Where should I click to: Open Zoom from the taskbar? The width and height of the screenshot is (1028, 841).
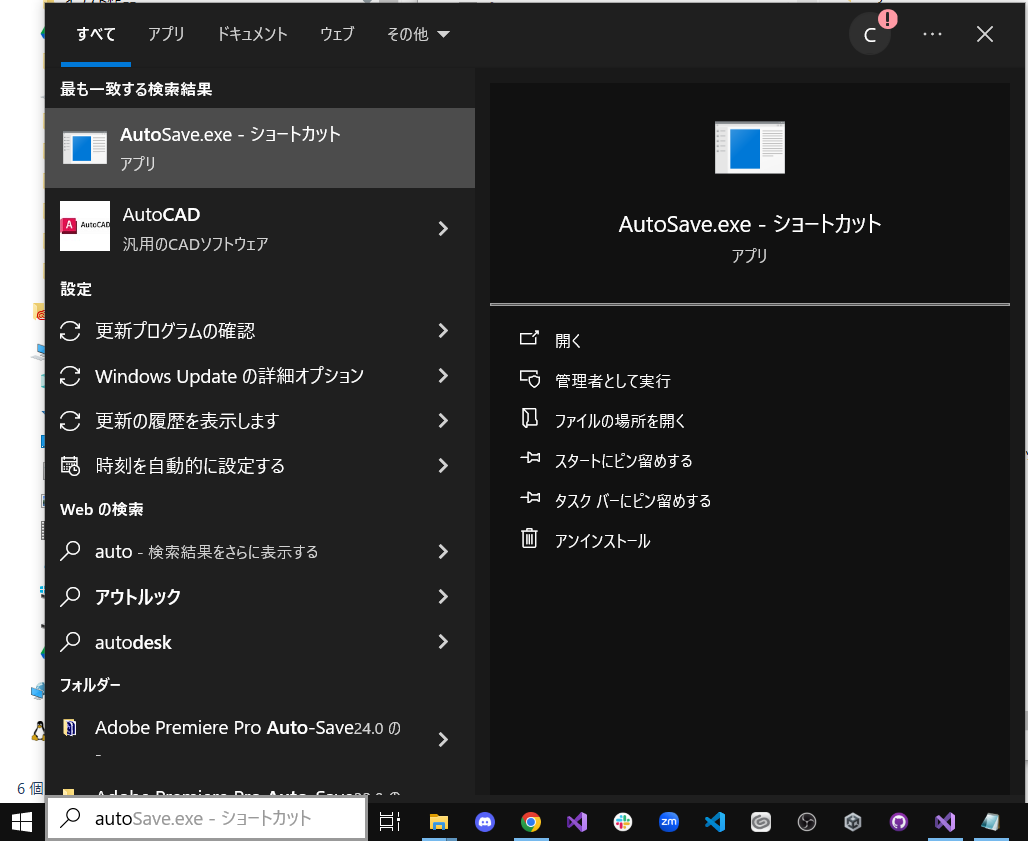click(x=669, y=821)
